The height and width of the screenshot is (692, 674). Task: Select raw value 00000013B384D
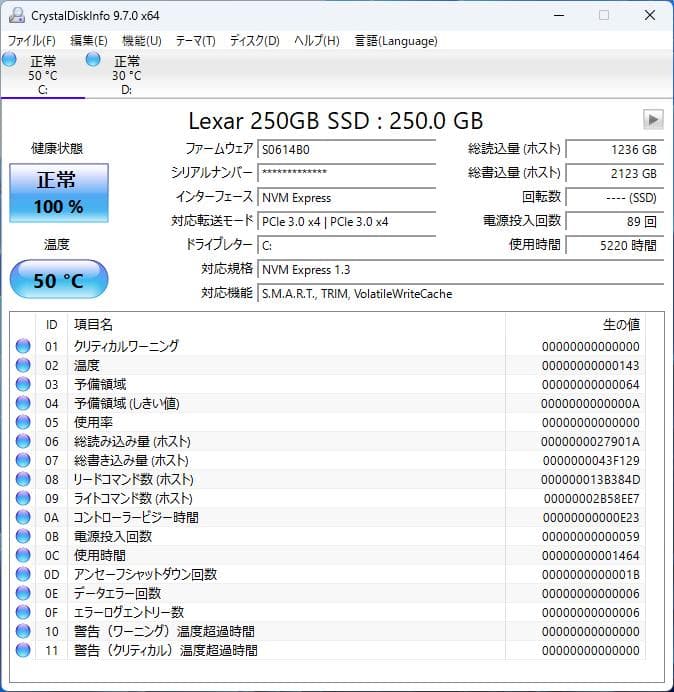pyautogui.click(x=590, y=479)
